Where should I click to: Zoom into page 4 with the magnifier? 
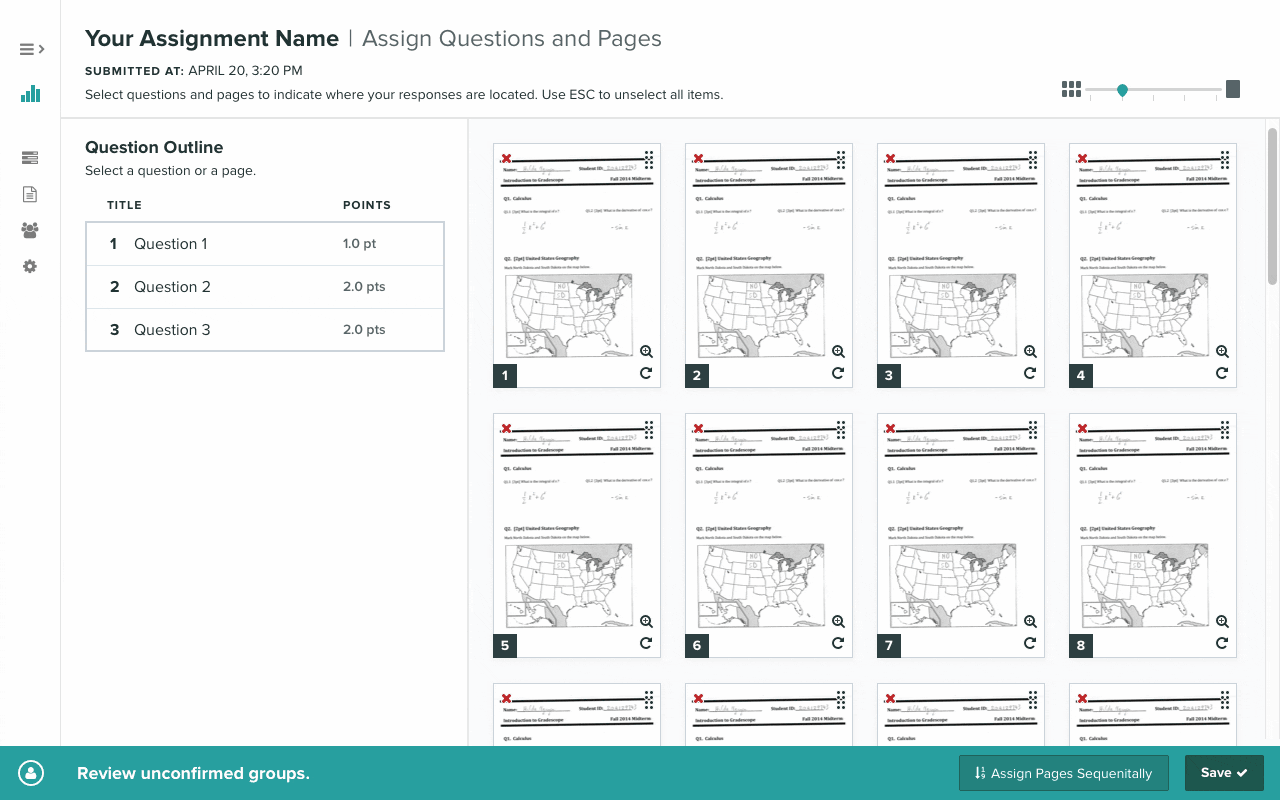[x=1222, y=351]
